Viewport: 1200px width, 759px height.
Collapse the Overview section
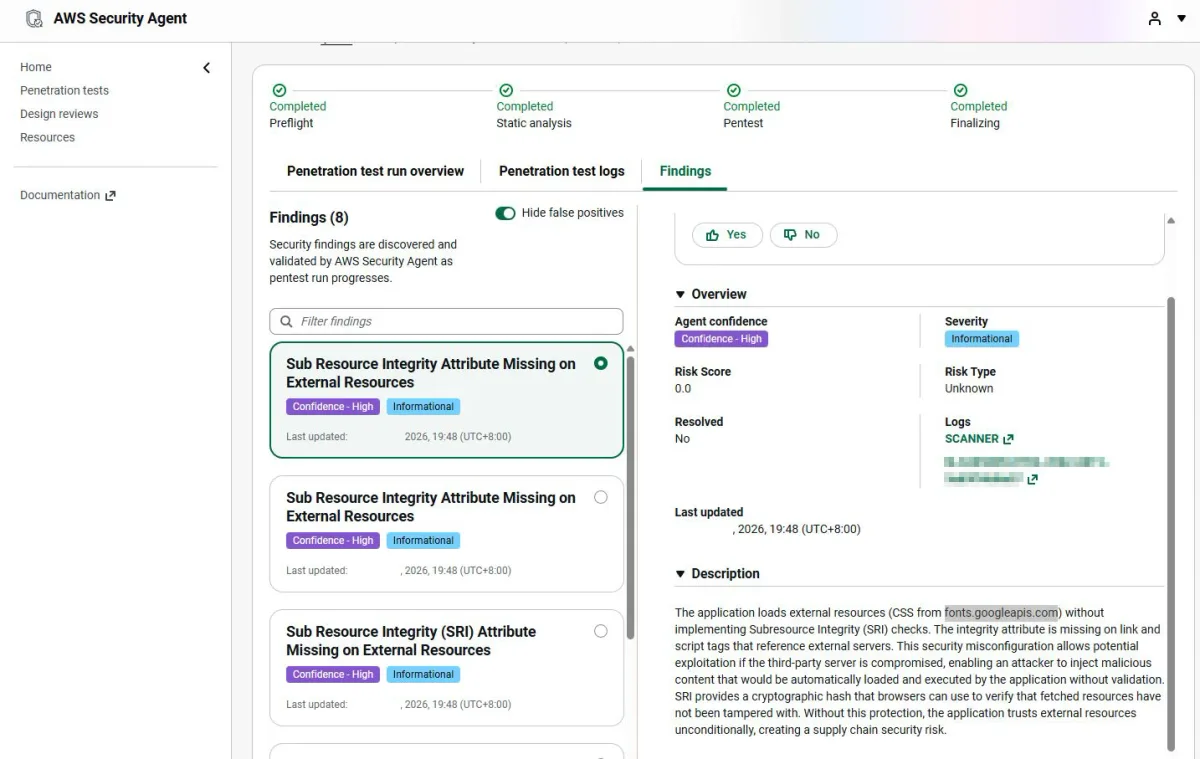(681, 294)
